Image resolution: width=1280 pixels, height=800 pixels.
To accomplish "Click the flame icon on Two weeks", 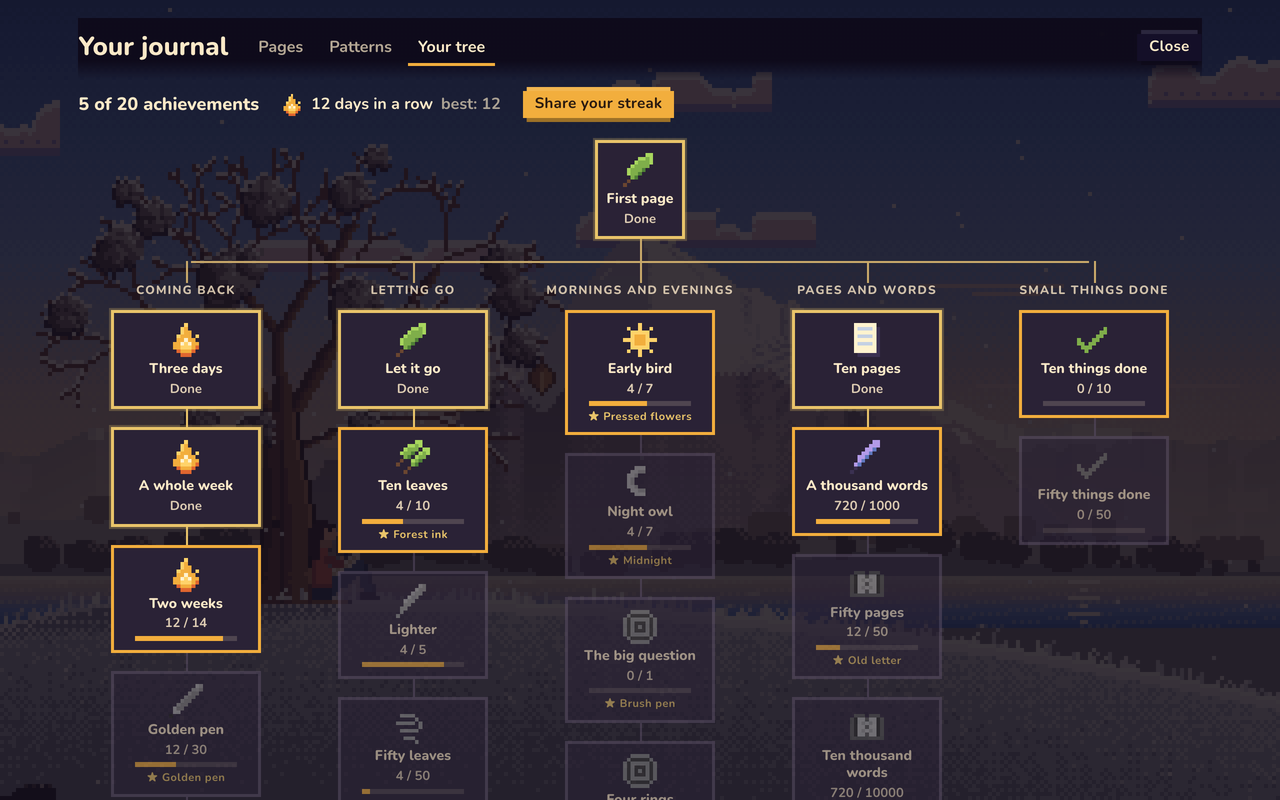I will (186, 574).
